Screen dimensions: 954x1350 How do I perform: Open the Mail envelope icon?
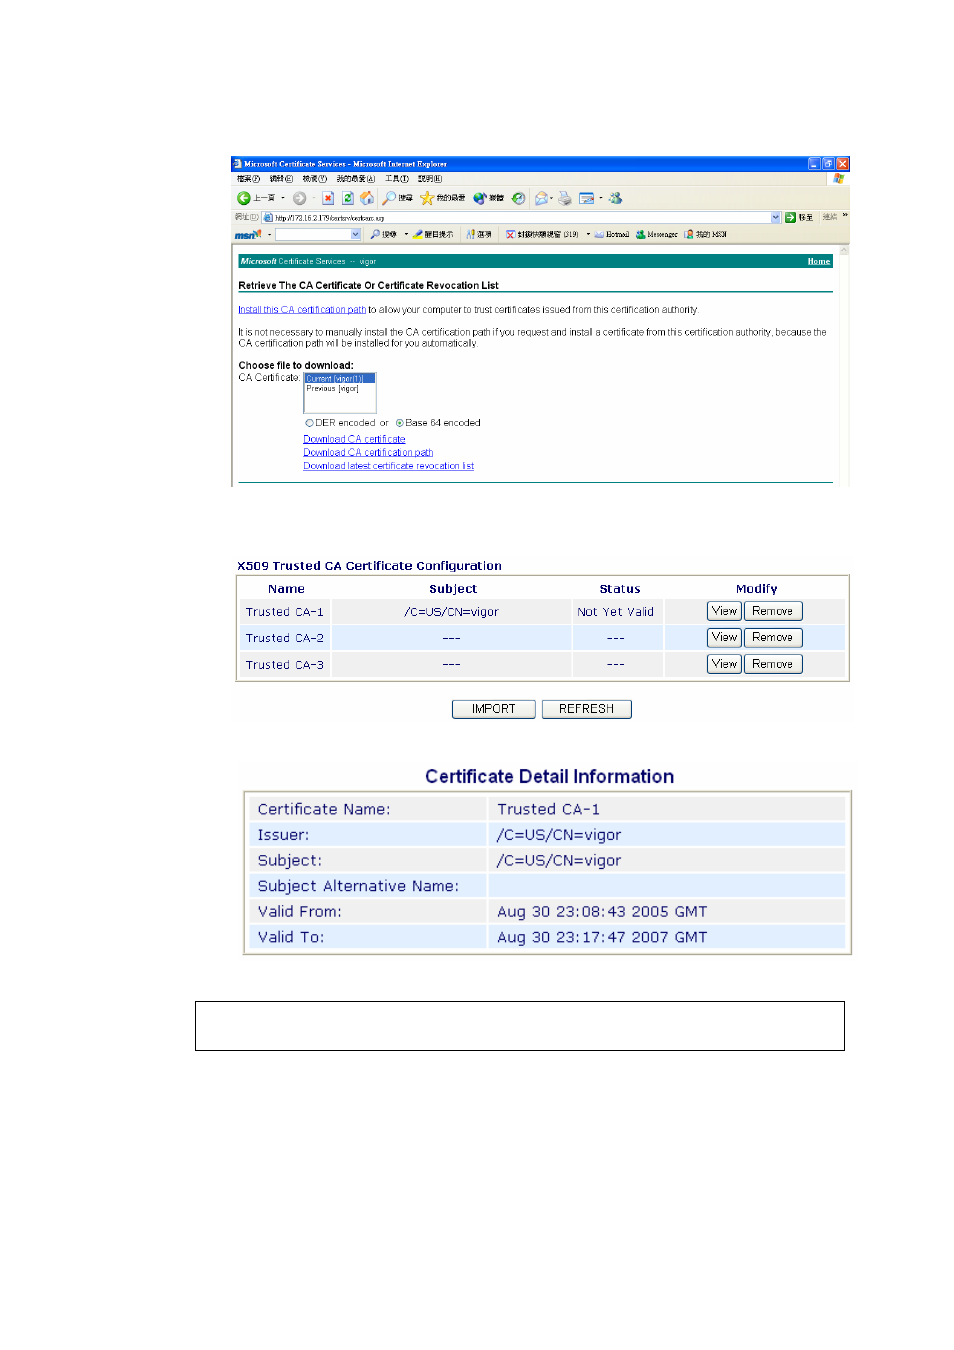pyautogui.click(x=541, y=198)
